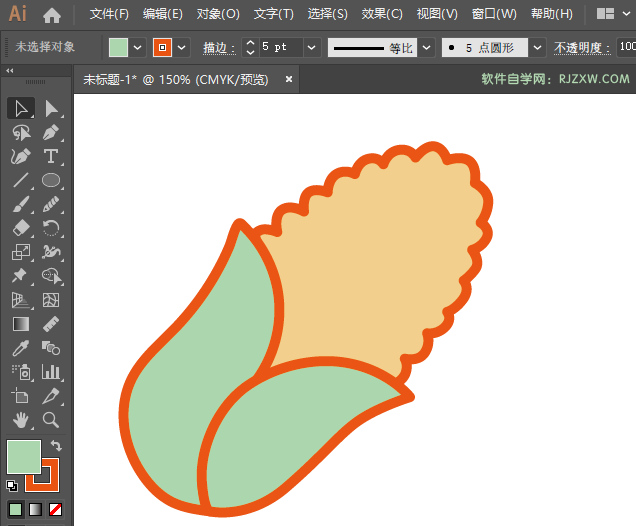This screenshot has height=526, width=636.
Task: Switch paint mode to Gradient
Action: click(x=36, y=509)
